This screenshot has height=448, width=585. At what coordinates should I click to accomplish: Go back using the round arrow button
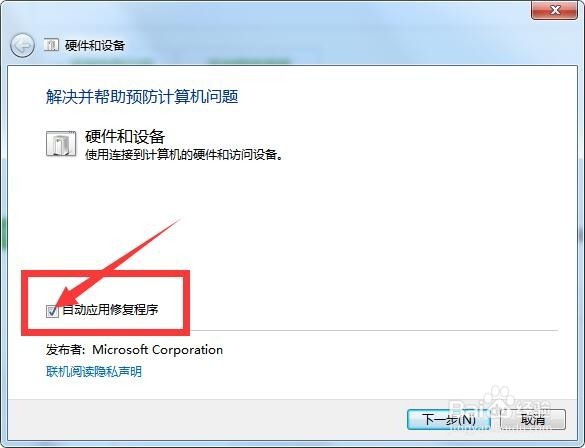(x=22, y=46)
